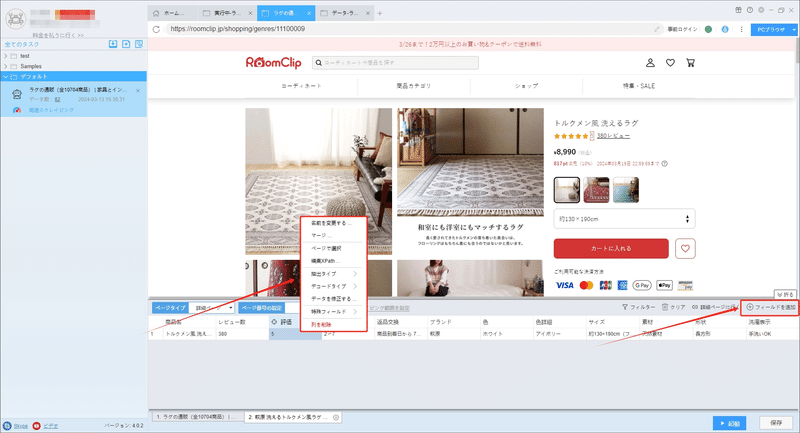Open the page type dropdown next to ページタイプ
Screen dimensions: 800x433
click(212, 308)
